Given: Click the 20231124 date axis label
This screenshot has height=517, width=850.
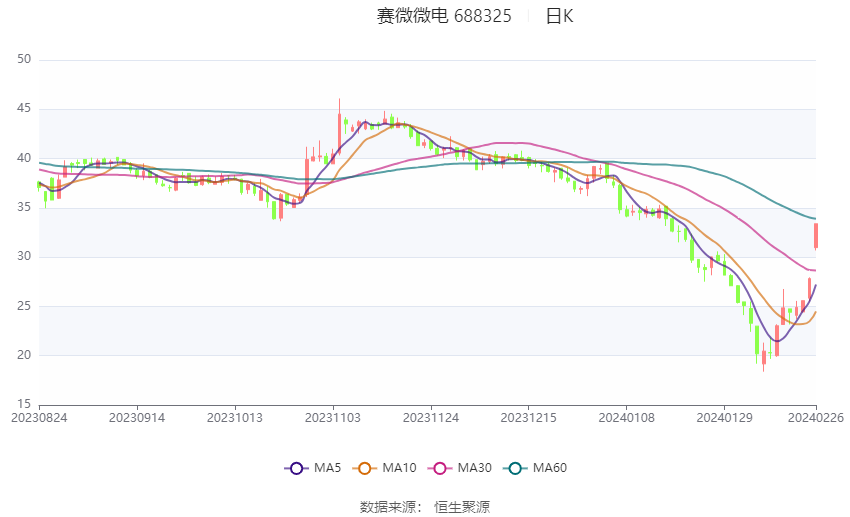Looking at the screenshot, I should (x=431, y=418).
